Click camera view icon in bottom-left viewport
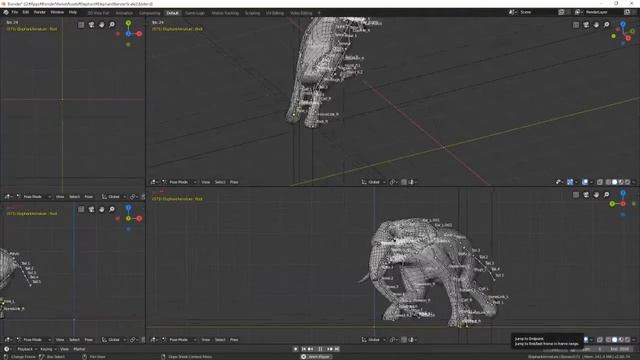The height and width of the screenshot is (360, 640). 91,209
